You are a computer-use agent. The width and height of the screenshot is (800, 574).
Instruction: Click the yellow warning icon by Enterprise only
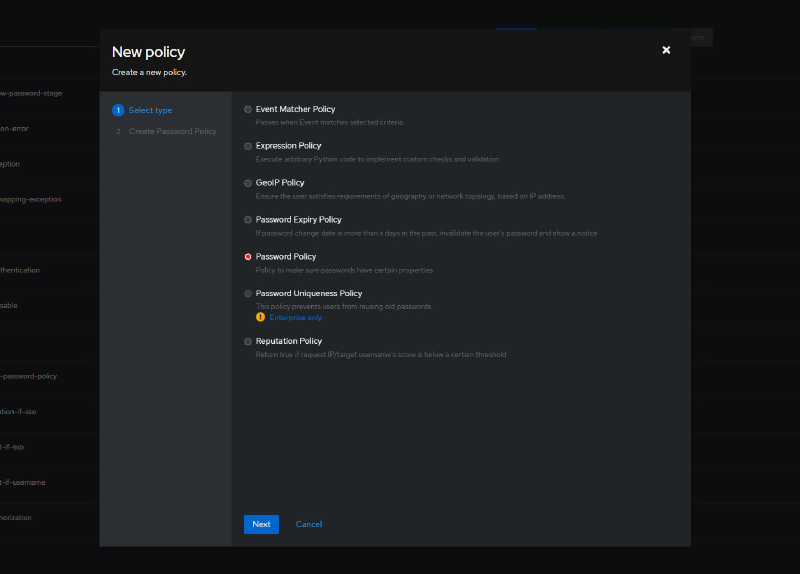click(x=260, y=317)
